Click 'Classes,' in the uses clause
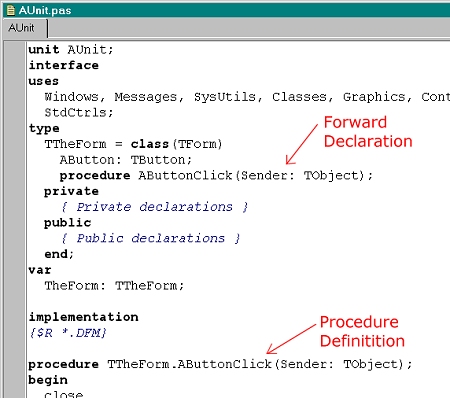The height and width of the screenshot is (398, 450). click(x=302, y=97)
